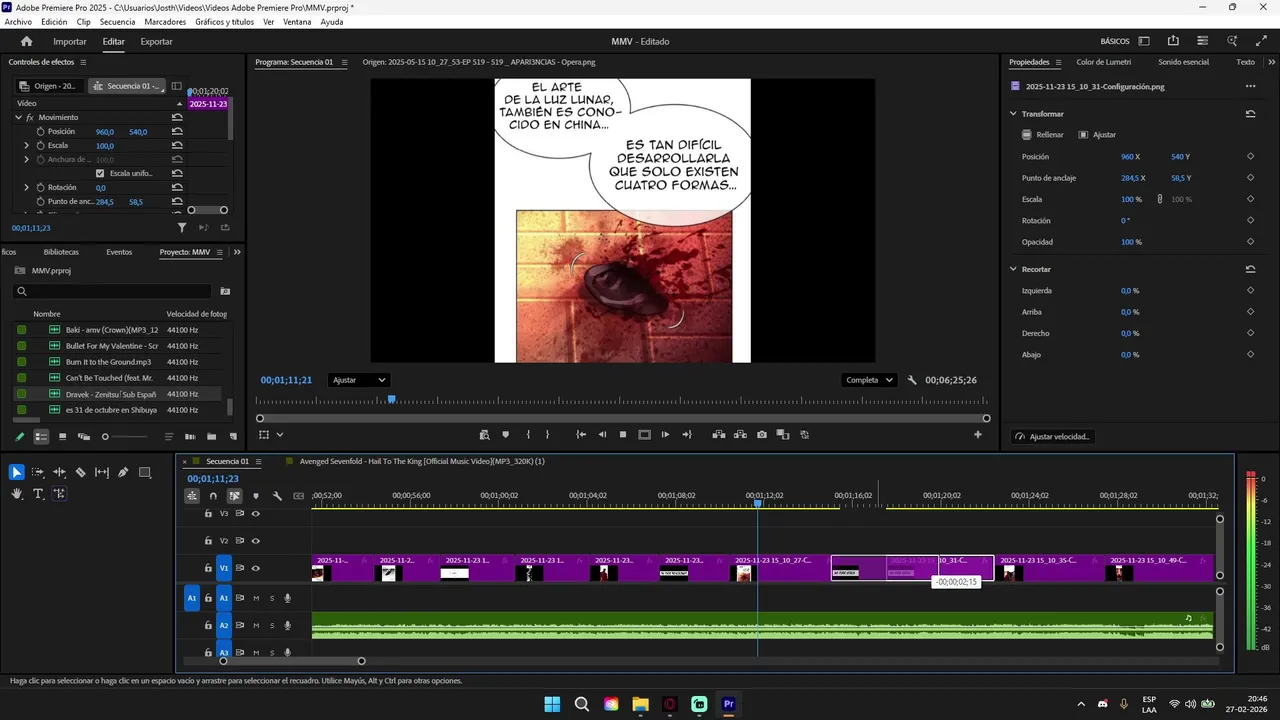Switch to the Exportar workspace tab
Screen dimensions: 1280x720
[x=156, y=41]
